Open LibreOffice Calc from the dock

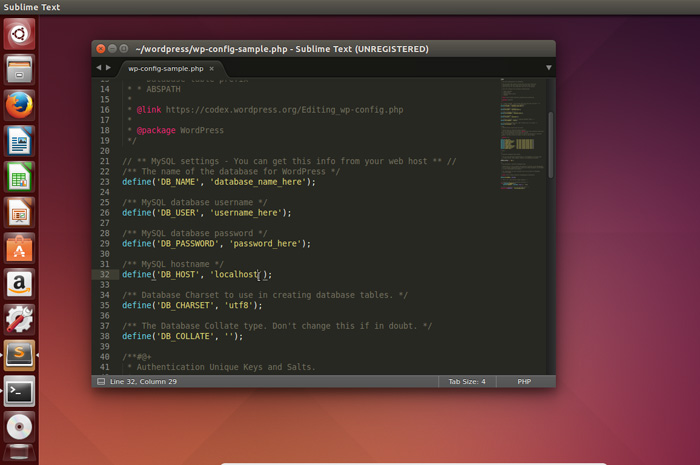[x=19, y=177]
